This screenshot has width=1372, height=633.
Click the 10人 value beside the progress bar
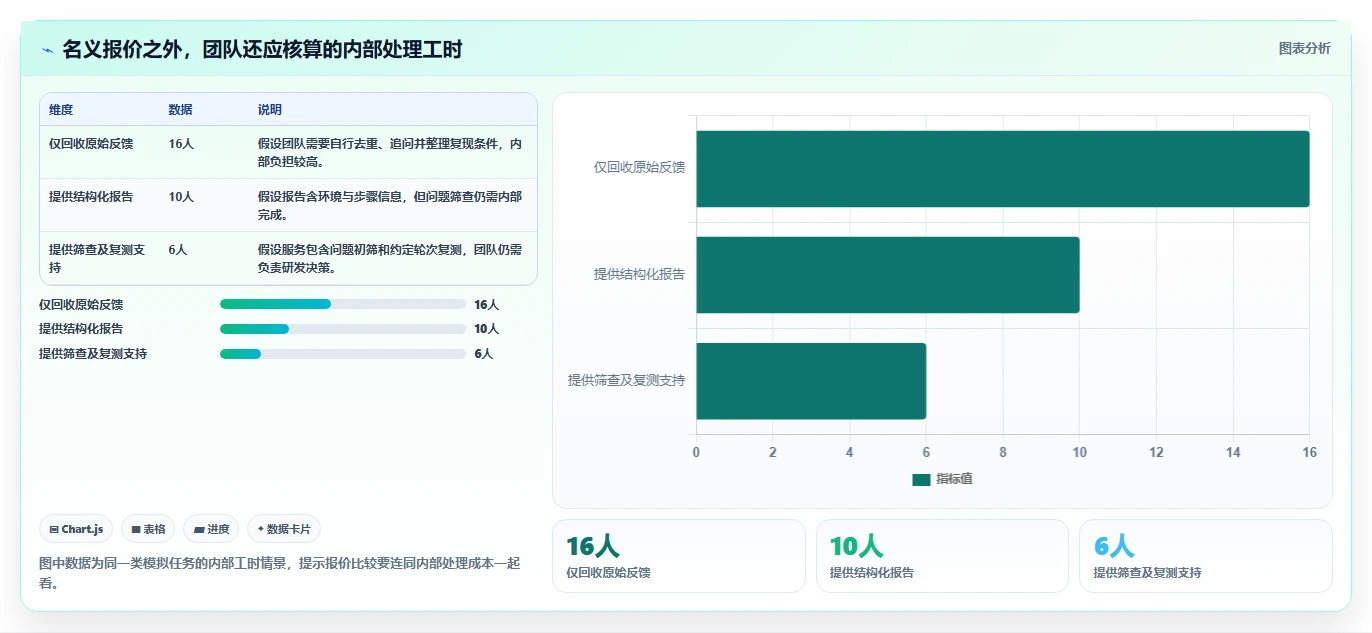coord(486,328)
